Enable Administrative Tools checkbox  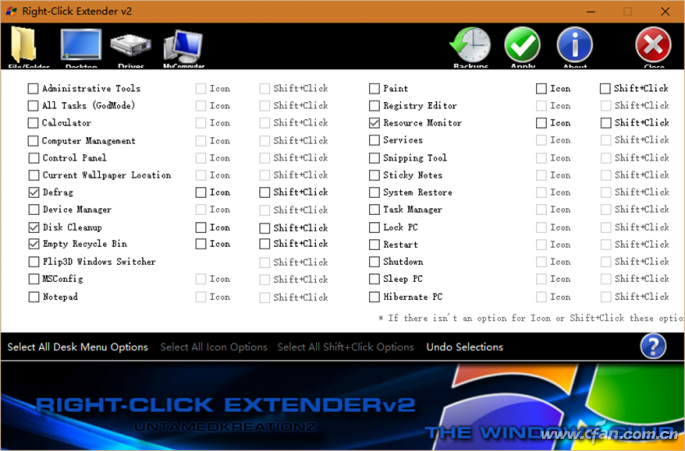pyautogui.click(x=33, y=89)
